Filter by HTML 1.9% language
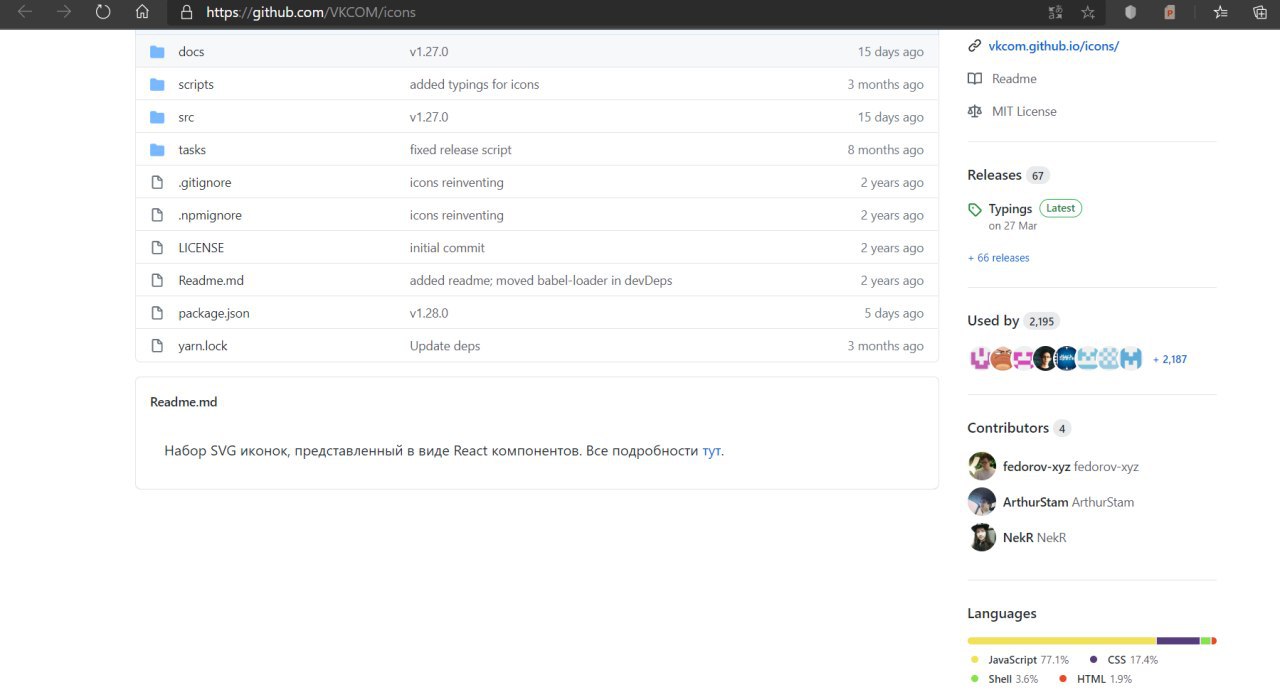This screenshot has height=697, width=1280. click(x=1096, y=679)
